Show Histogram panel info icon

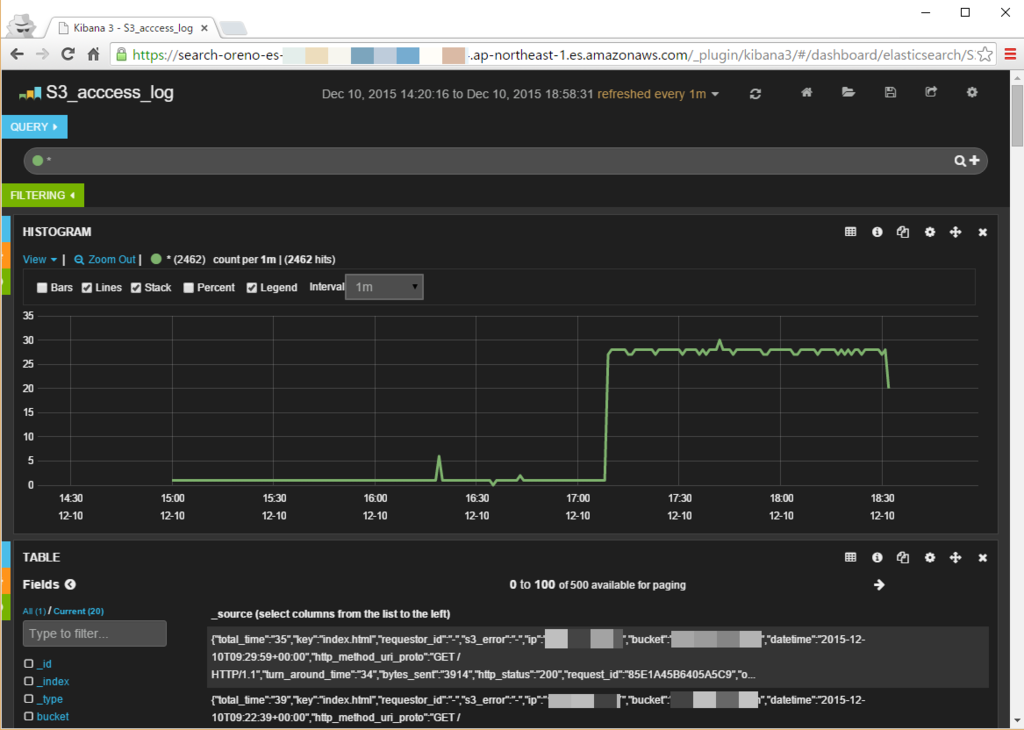(877, 232)
